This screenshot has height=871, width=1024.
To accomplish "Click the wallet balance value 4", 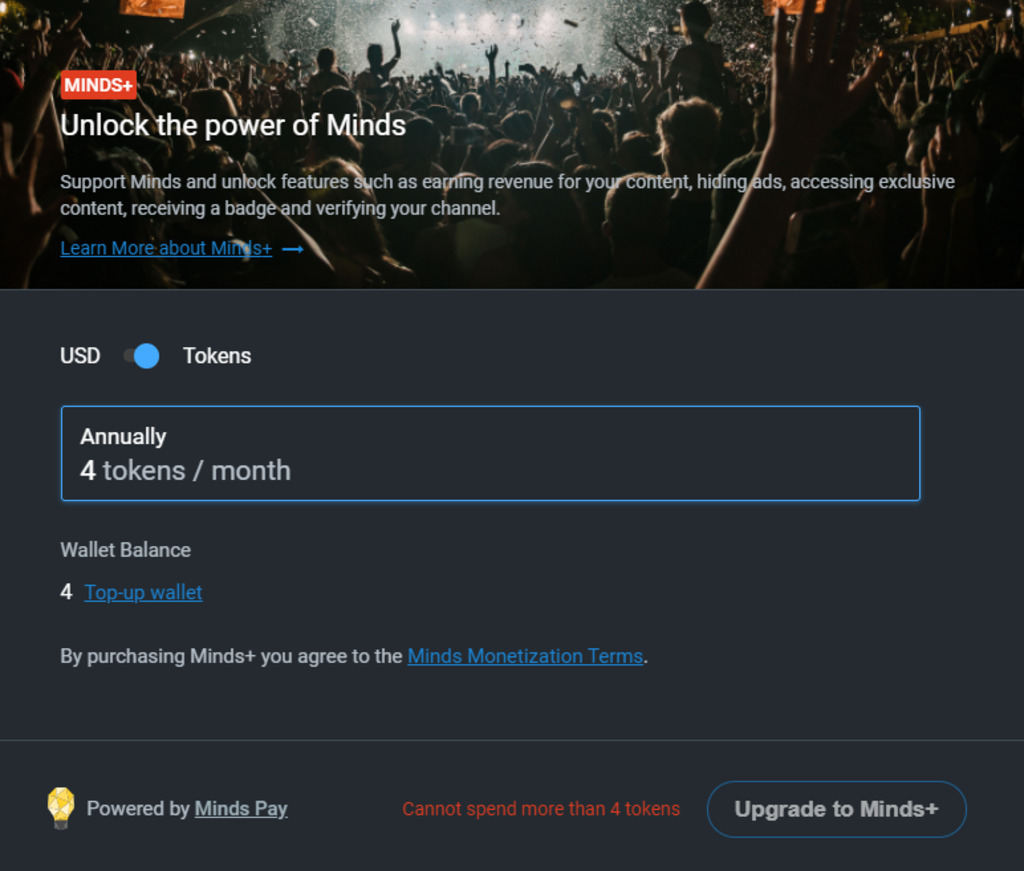I will tap(66, 592).
